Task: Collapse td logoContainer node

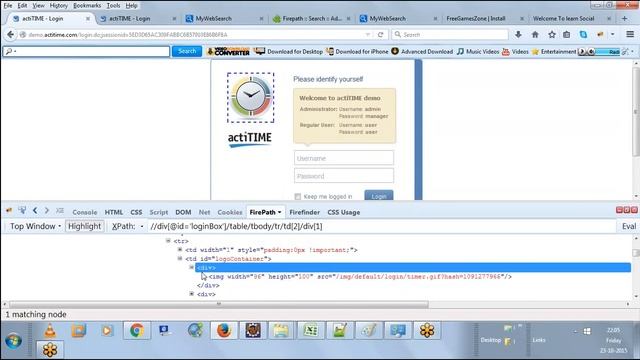Action: pos(180,258)
